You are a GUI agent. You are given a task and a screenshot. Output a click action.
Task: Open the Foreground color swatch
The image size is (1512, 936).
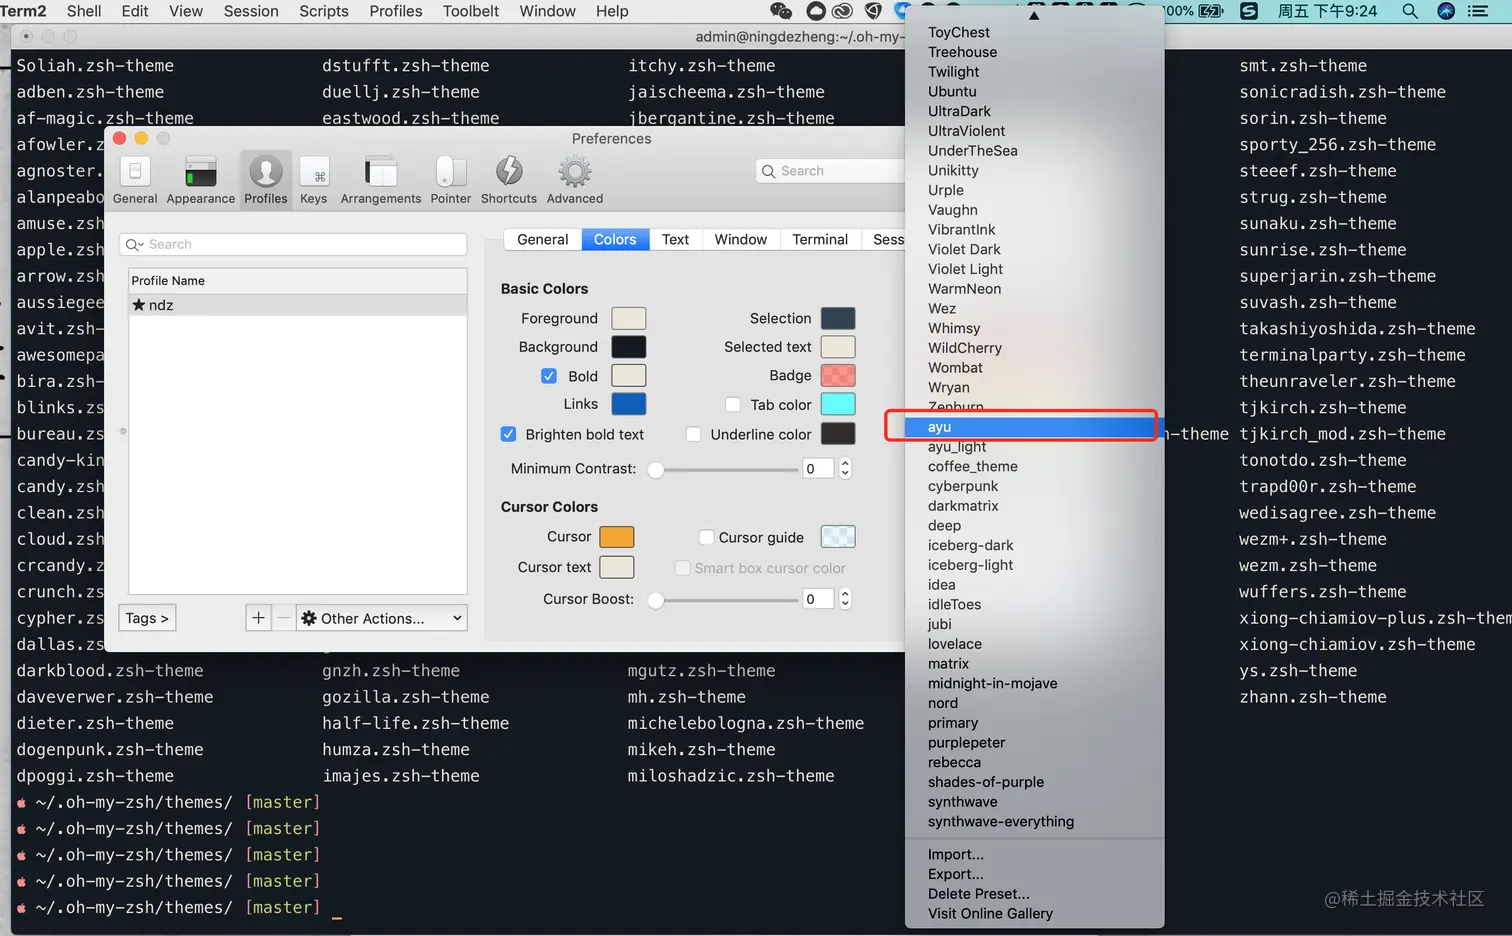click(629, 318)
